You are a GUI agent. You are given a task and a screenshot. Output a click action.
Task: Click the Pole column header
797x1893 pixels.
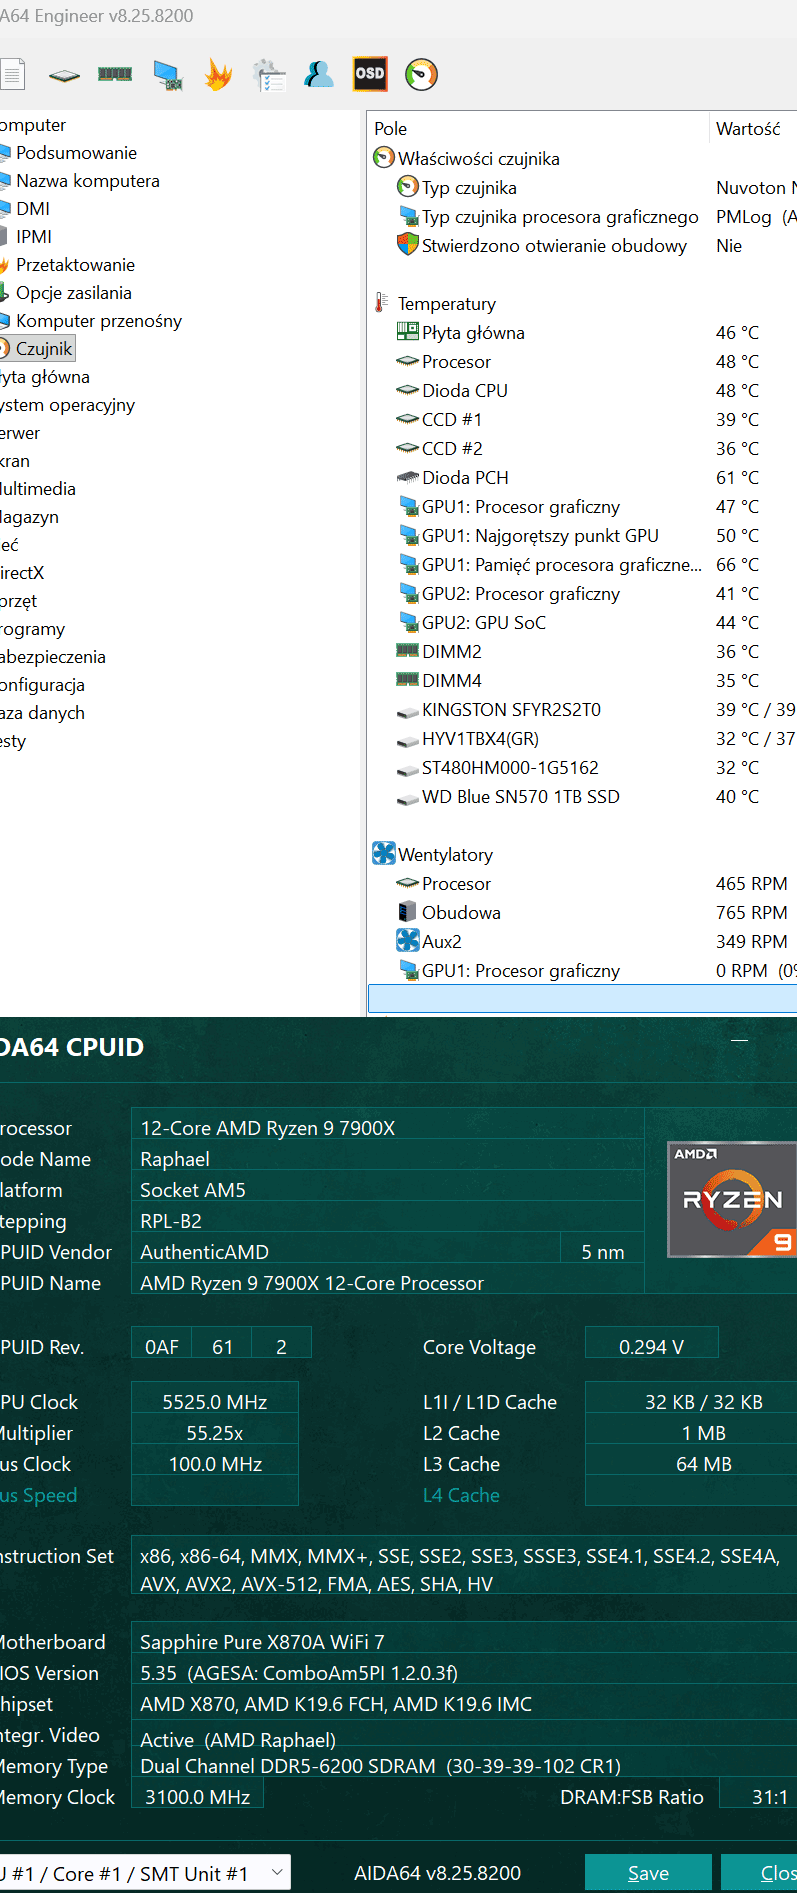(391, 129)
